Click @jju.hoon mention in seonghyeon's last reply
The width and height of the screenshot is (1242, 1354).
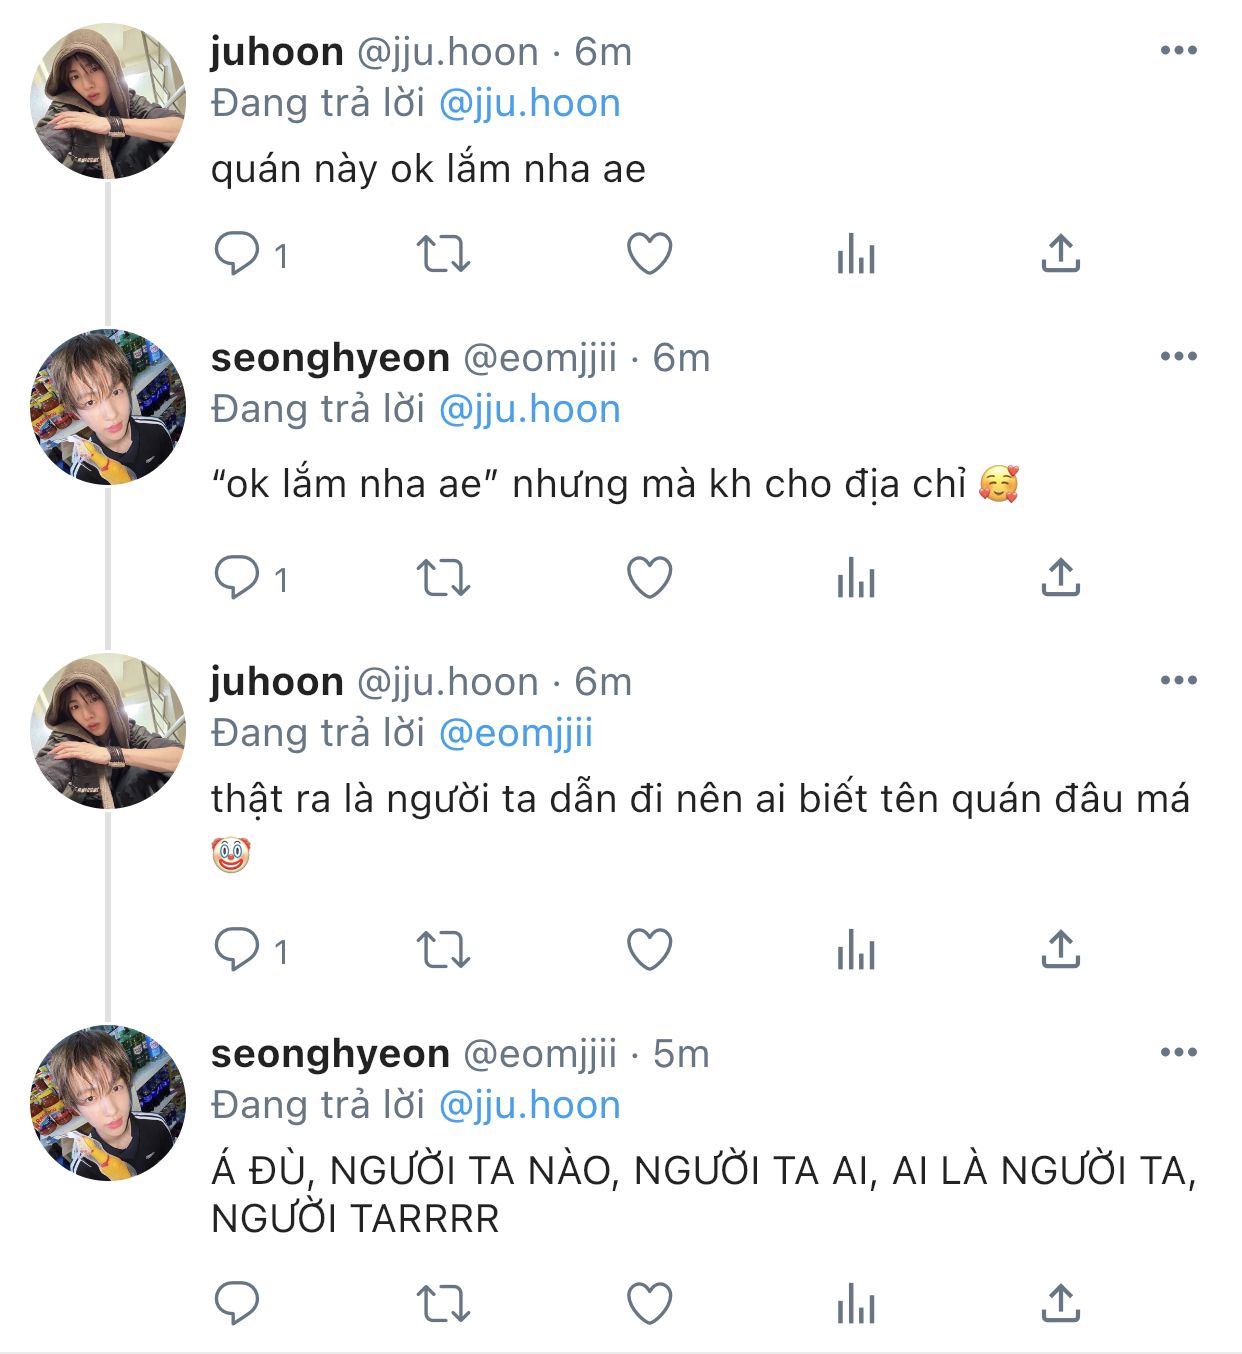coord(529,1105)
